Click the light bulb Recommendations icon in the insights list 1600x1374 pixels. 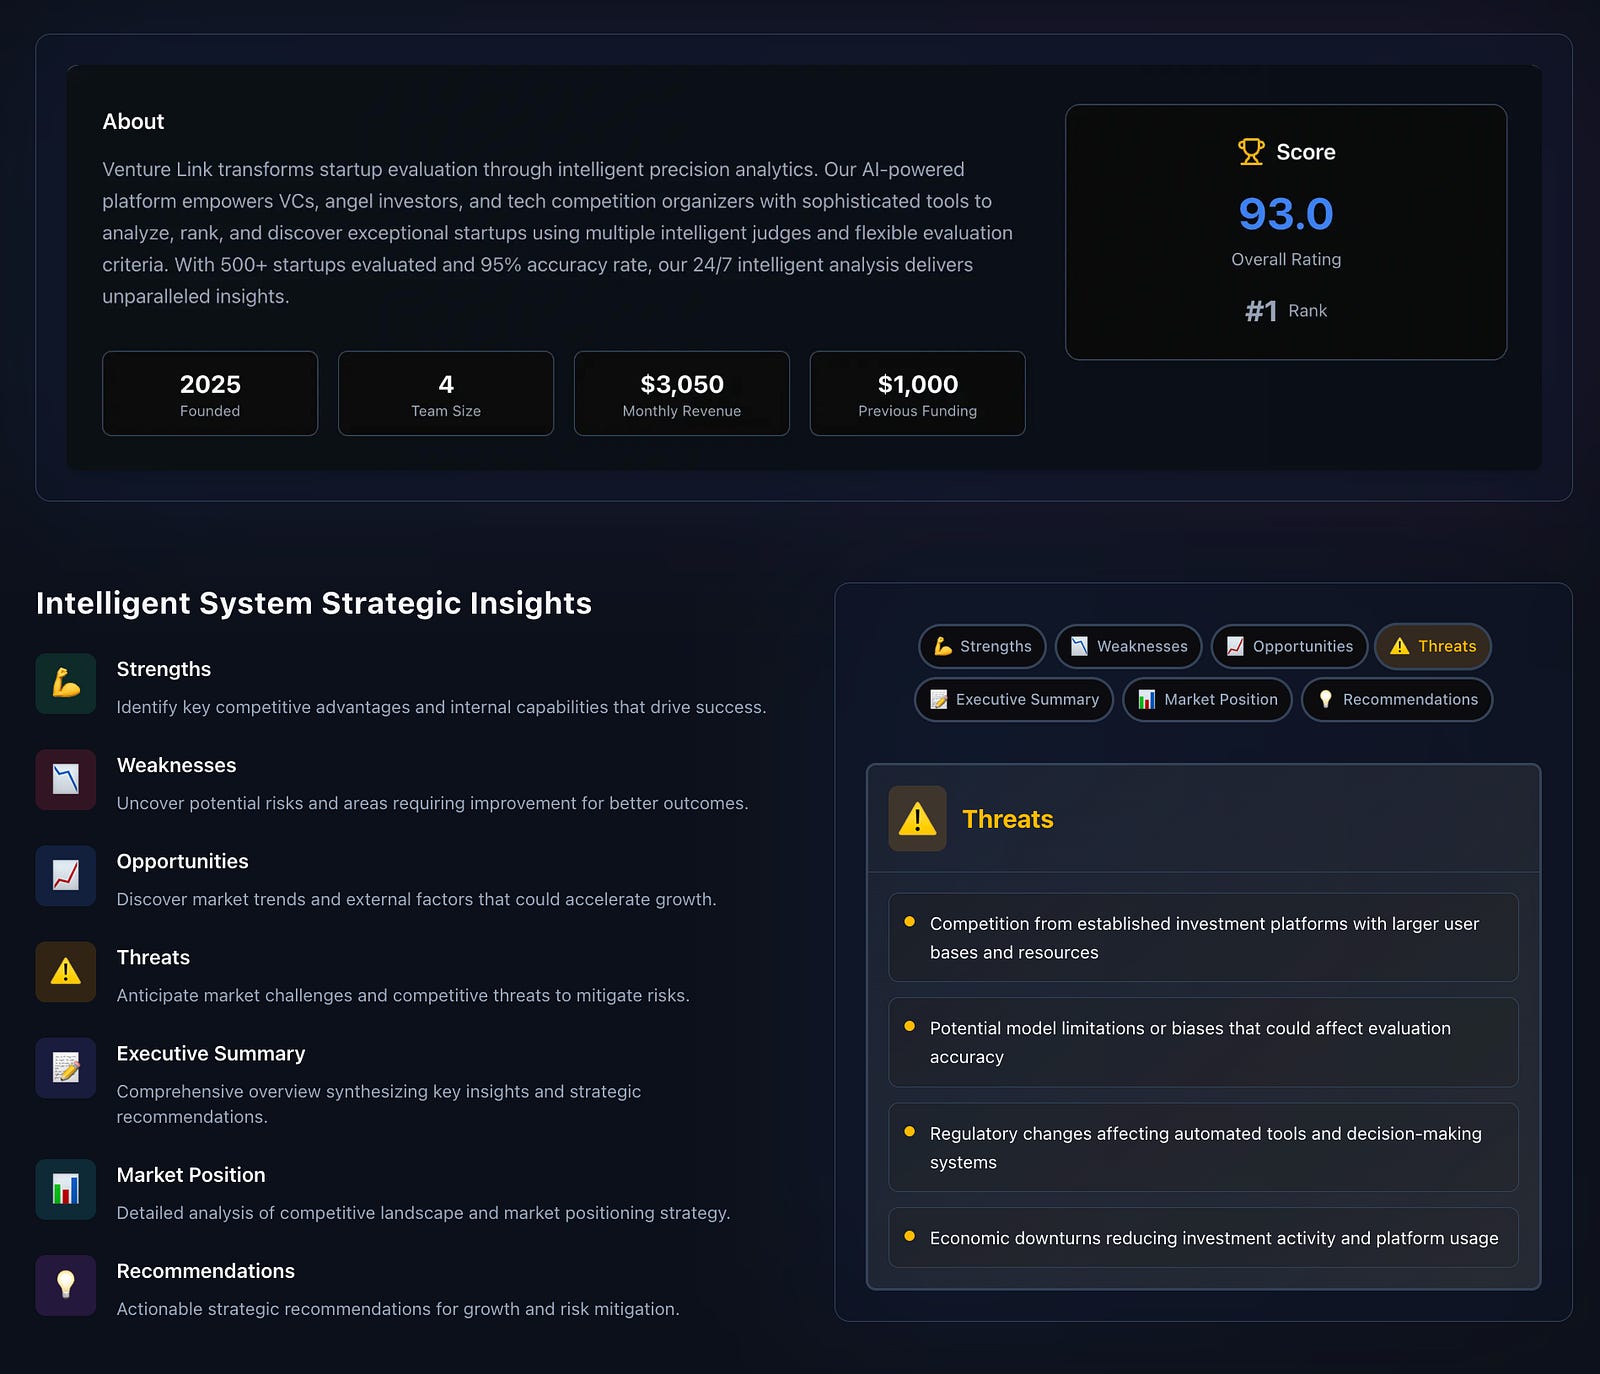tap(66, 1285)
